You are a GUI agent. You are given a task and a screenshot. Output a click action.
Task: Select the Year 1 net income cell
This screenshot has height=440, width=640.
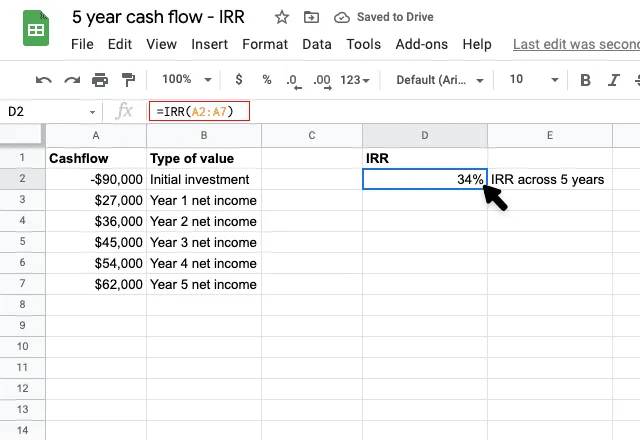click(x=204, y=200)
